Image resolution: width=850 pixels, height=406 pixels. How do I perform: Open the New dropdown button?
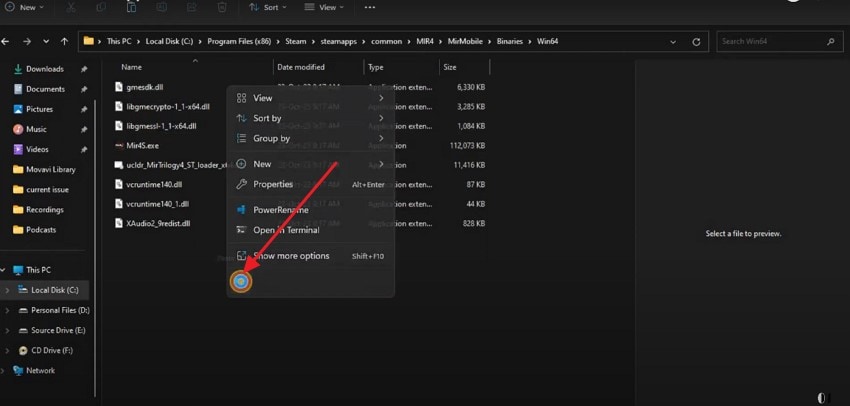coord(25,7)
